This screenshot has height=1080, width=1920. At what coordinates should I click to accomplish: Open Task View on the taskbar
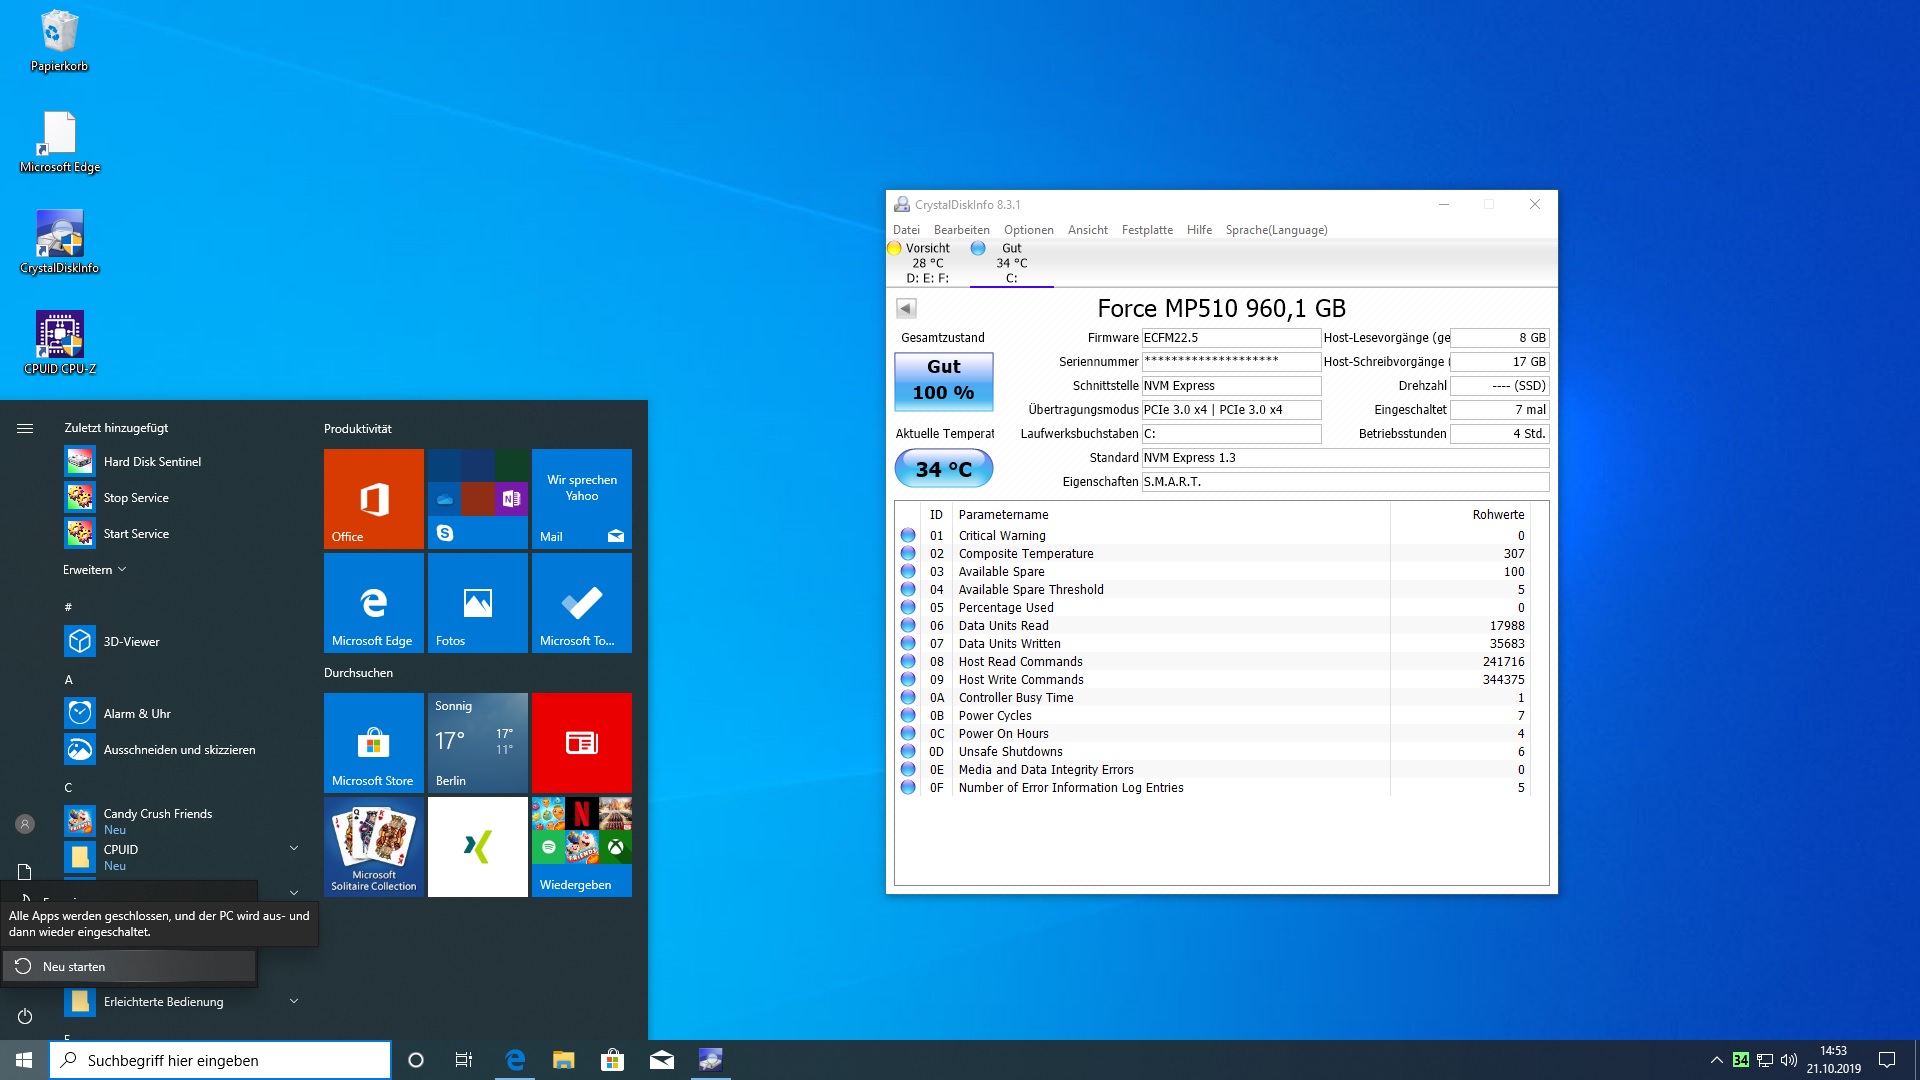463,1060
